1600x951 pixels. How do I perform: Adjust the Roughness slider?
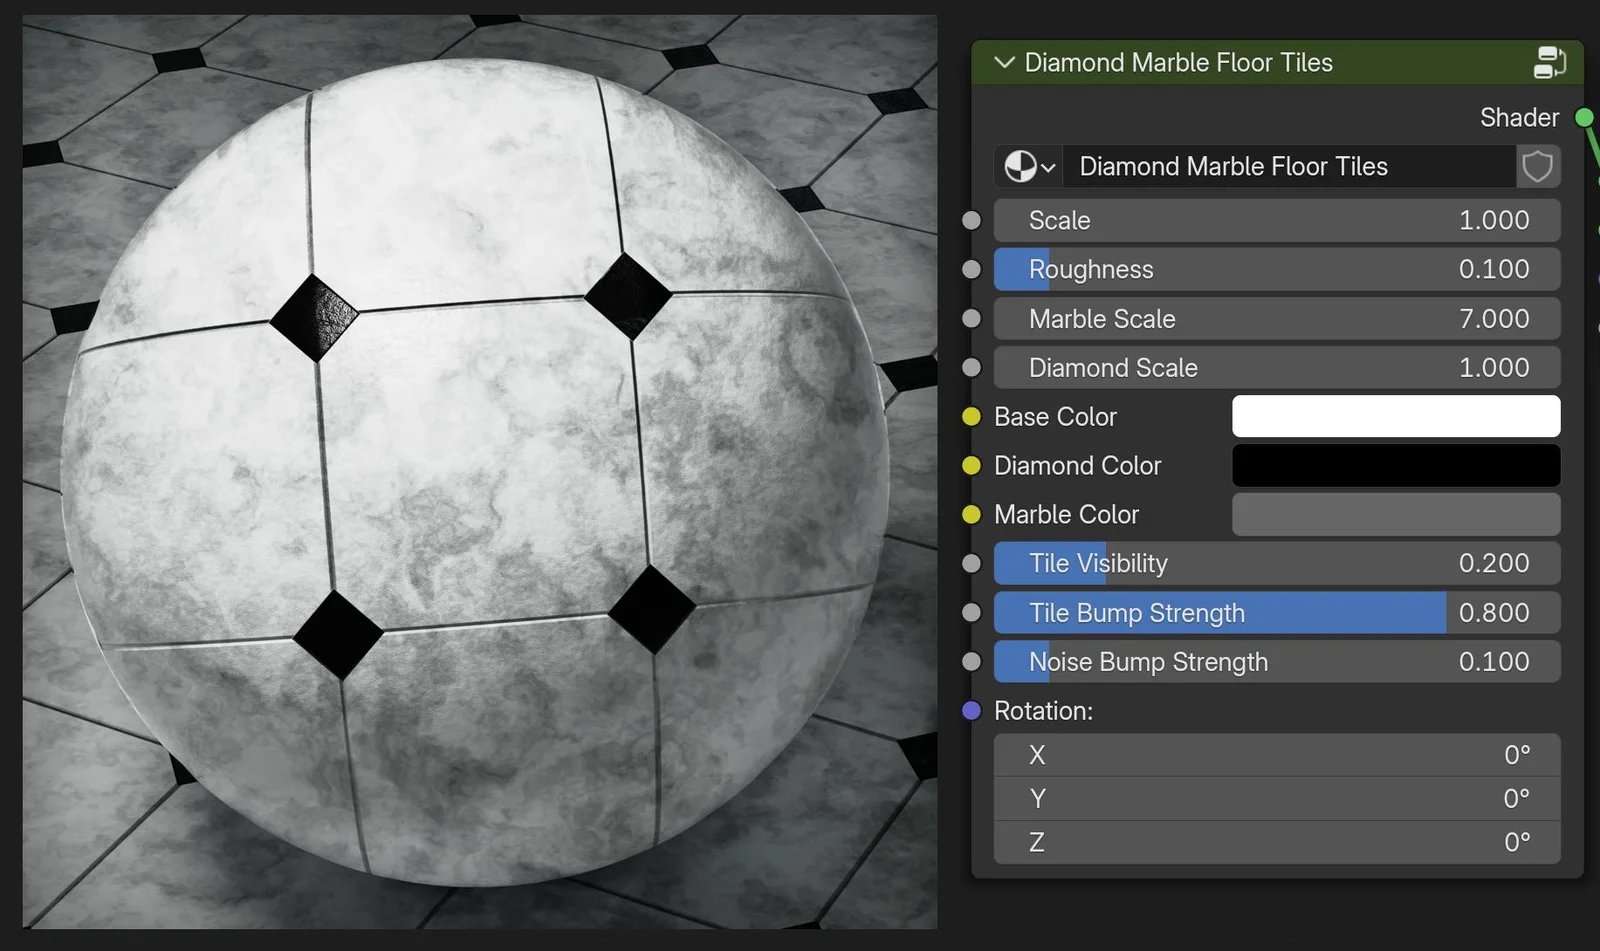pos(1276,269)
